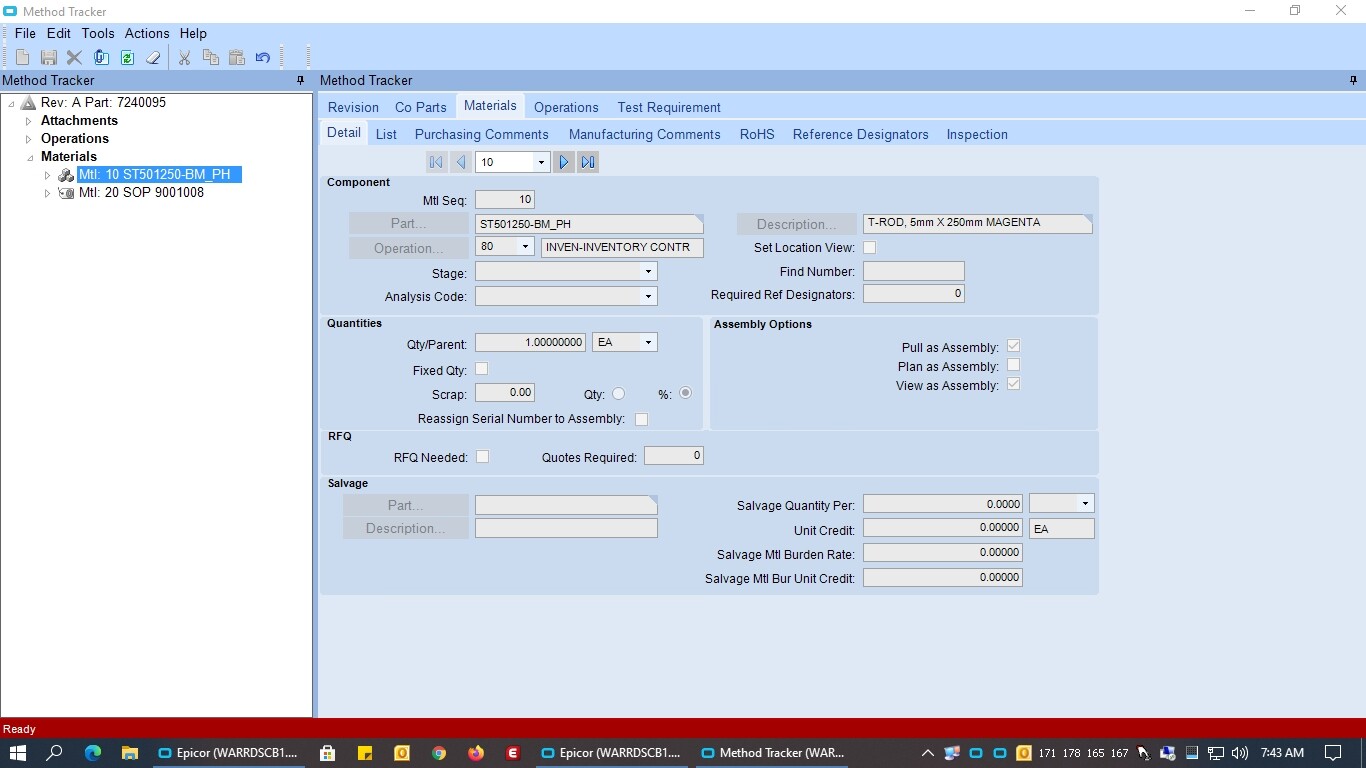1366x768 pixels.
Task: Click the Salvage Part... button
Action: point(406,505)
